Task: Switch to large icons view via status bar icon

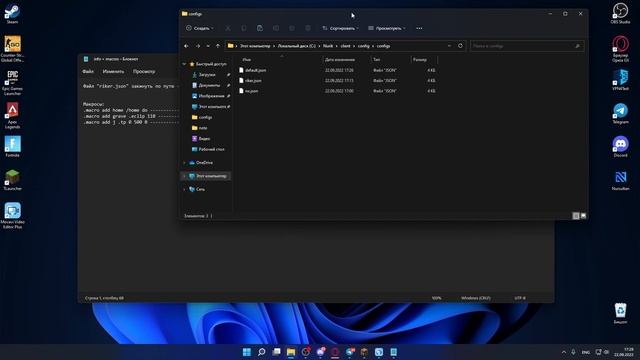Action: pos(583,216)
